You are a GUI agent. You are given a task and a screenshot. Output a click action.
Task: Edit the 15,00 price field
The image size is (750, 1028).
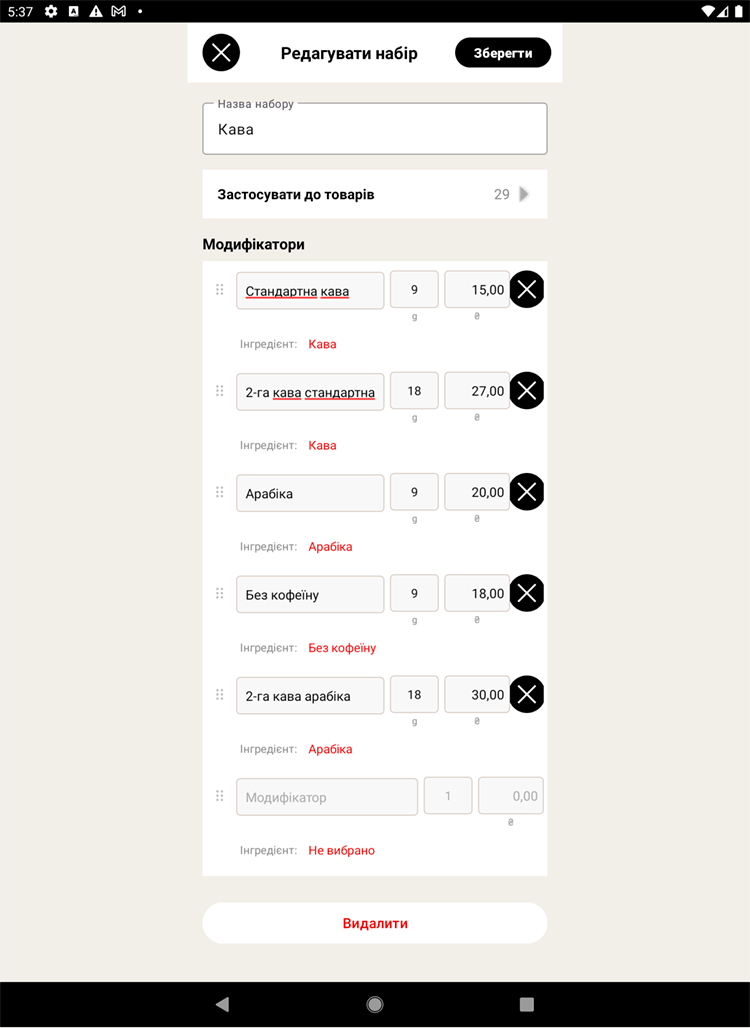tap(477, 290)
